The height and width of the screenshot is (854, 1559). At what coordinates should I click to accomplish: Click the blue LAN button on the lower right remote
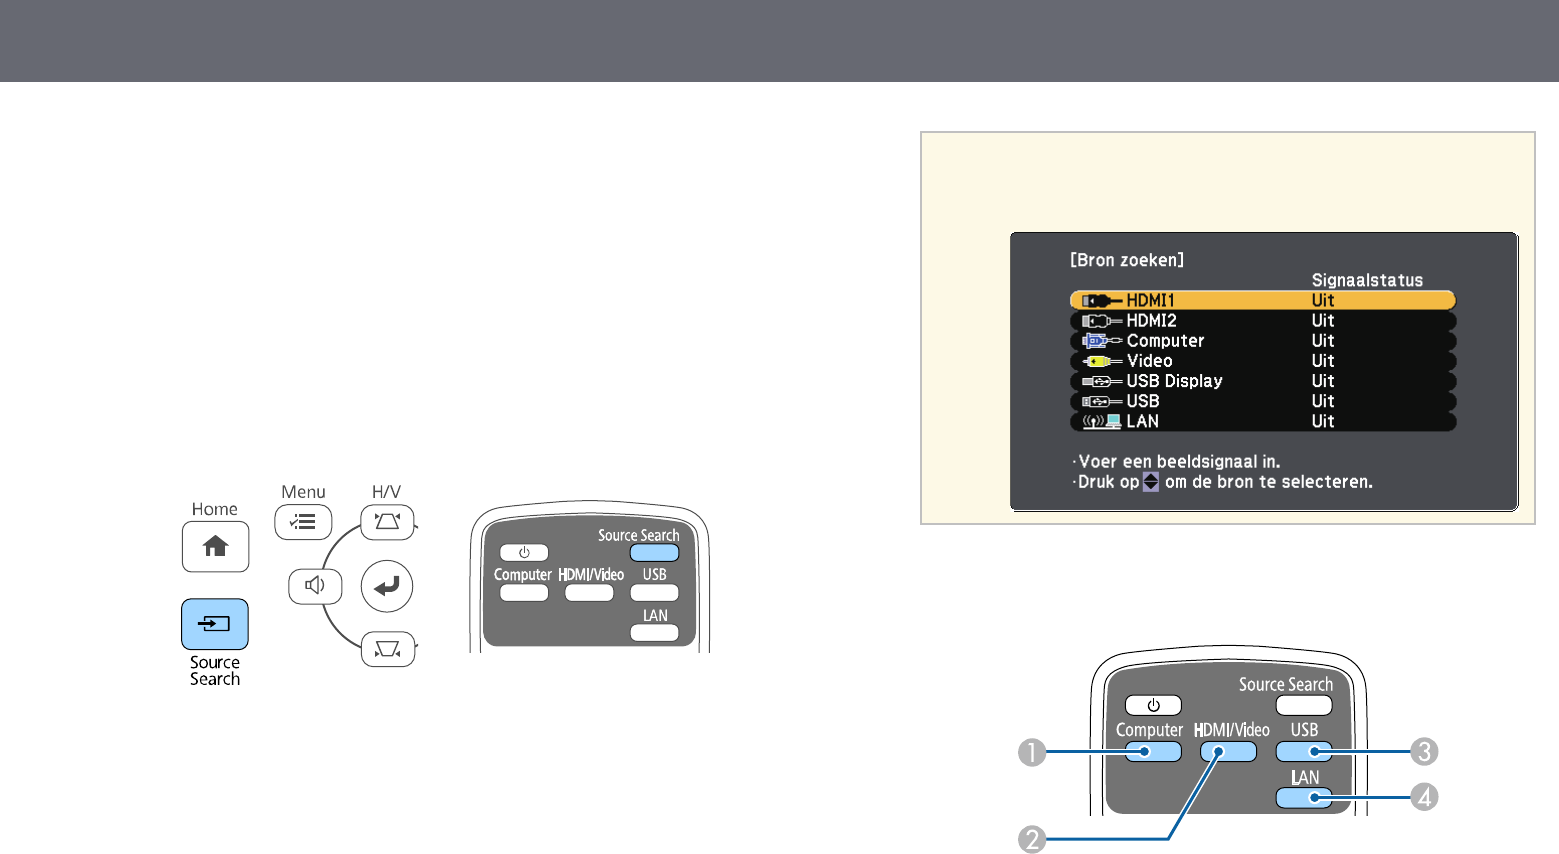[1304, 798]
